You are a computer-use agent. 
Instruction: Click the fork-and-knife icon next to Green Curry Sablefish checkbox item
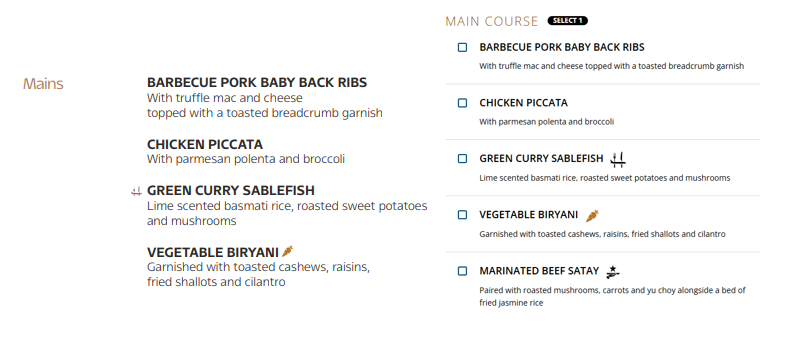click(x=618, y=159)
